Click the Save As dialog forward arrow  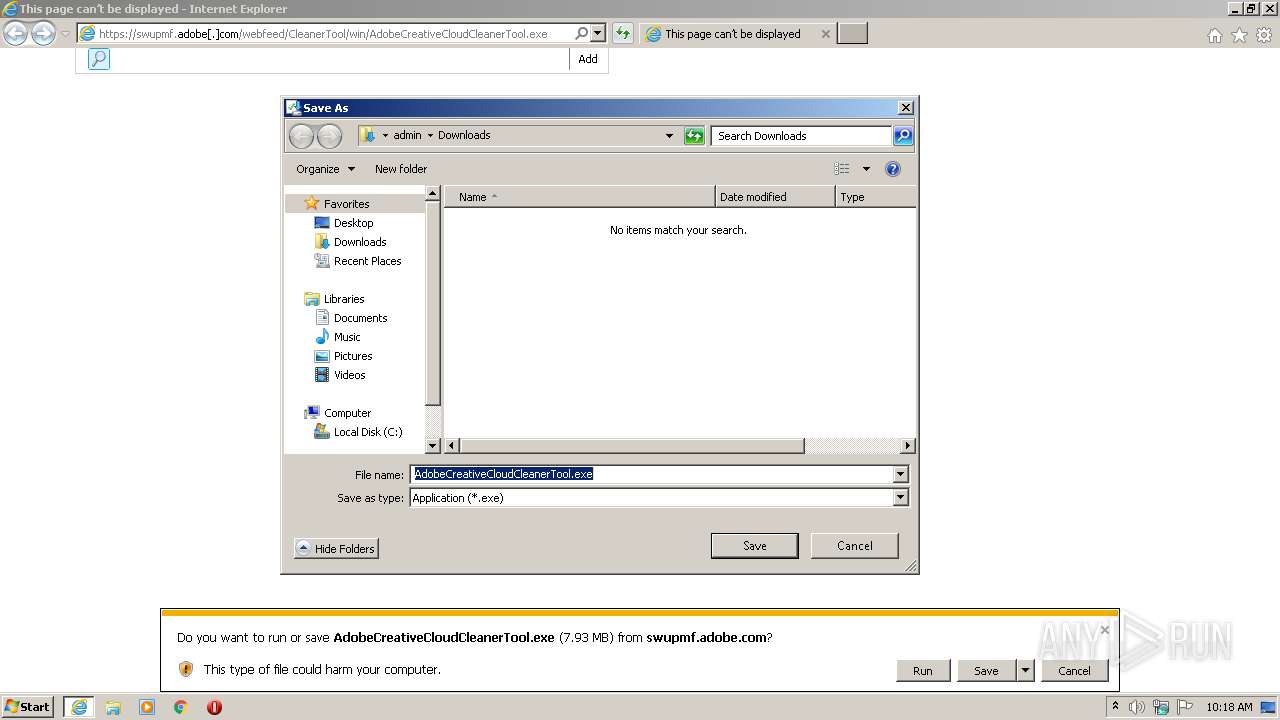click(329, 136)
